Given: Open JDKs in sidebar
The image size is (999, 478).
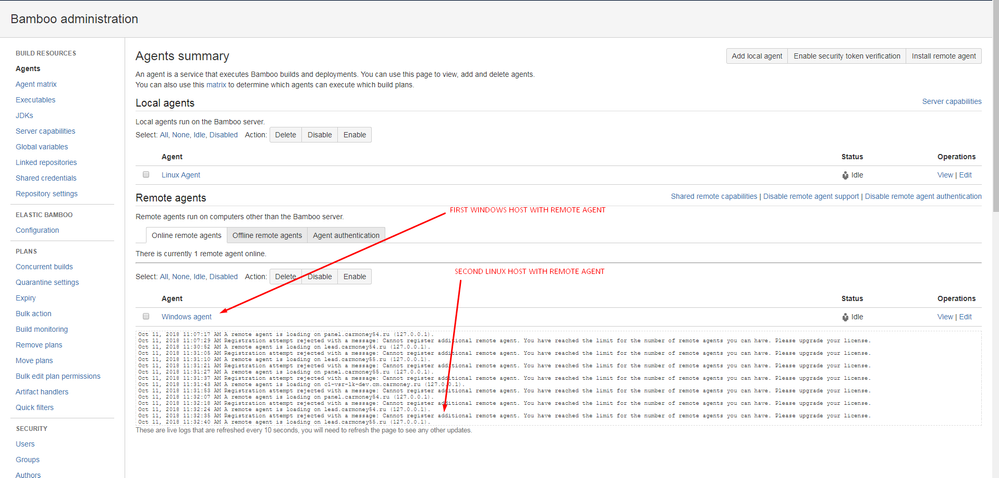Looking at the screenshot, I should (24, 115).
